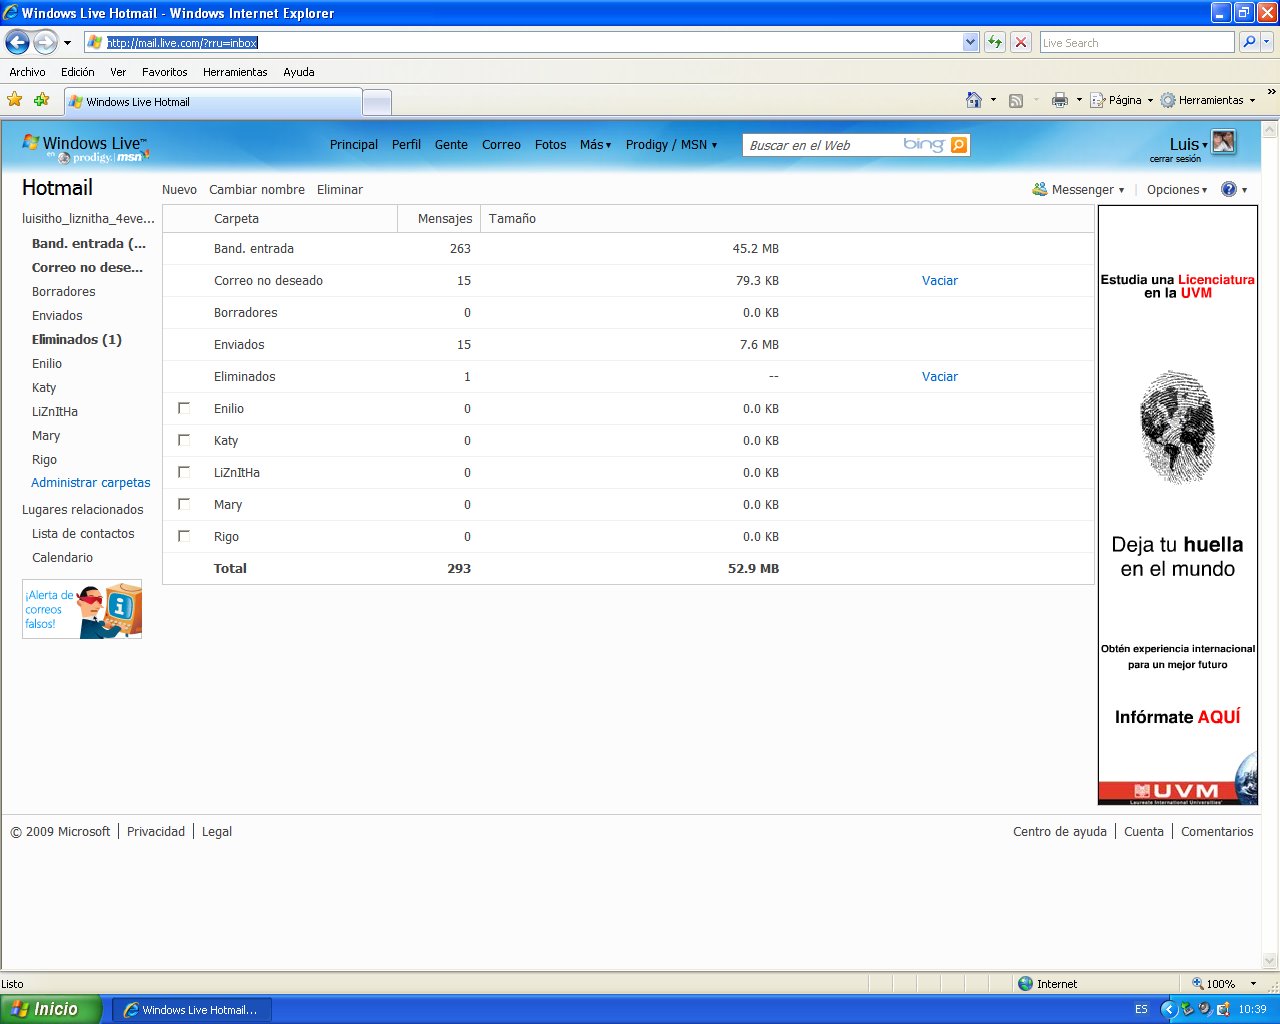Click Cambiar nombre button

tap(257, 189)
